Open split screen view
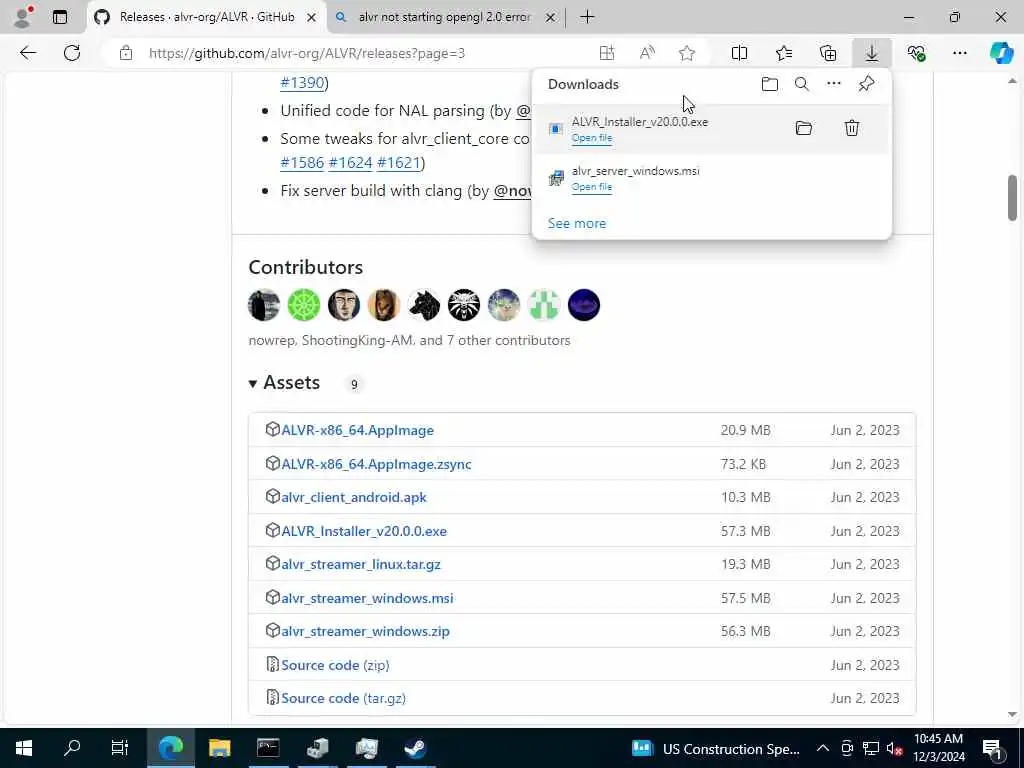 point(739,53)
